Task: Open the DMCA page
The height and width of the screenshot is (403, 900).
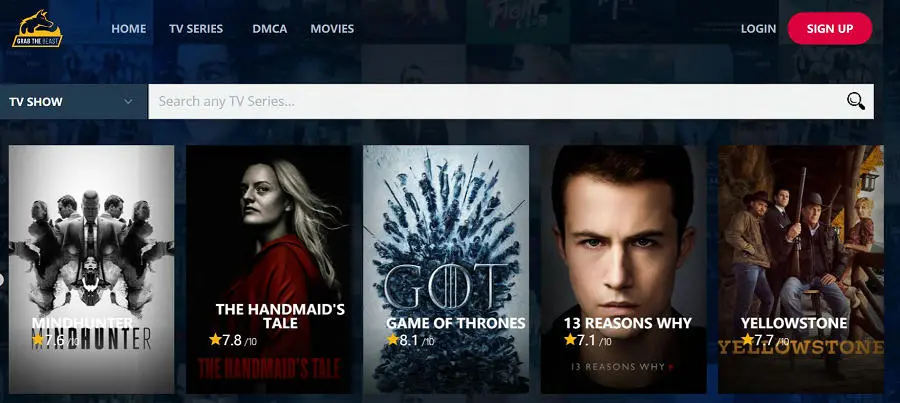Action: point(270,29)
